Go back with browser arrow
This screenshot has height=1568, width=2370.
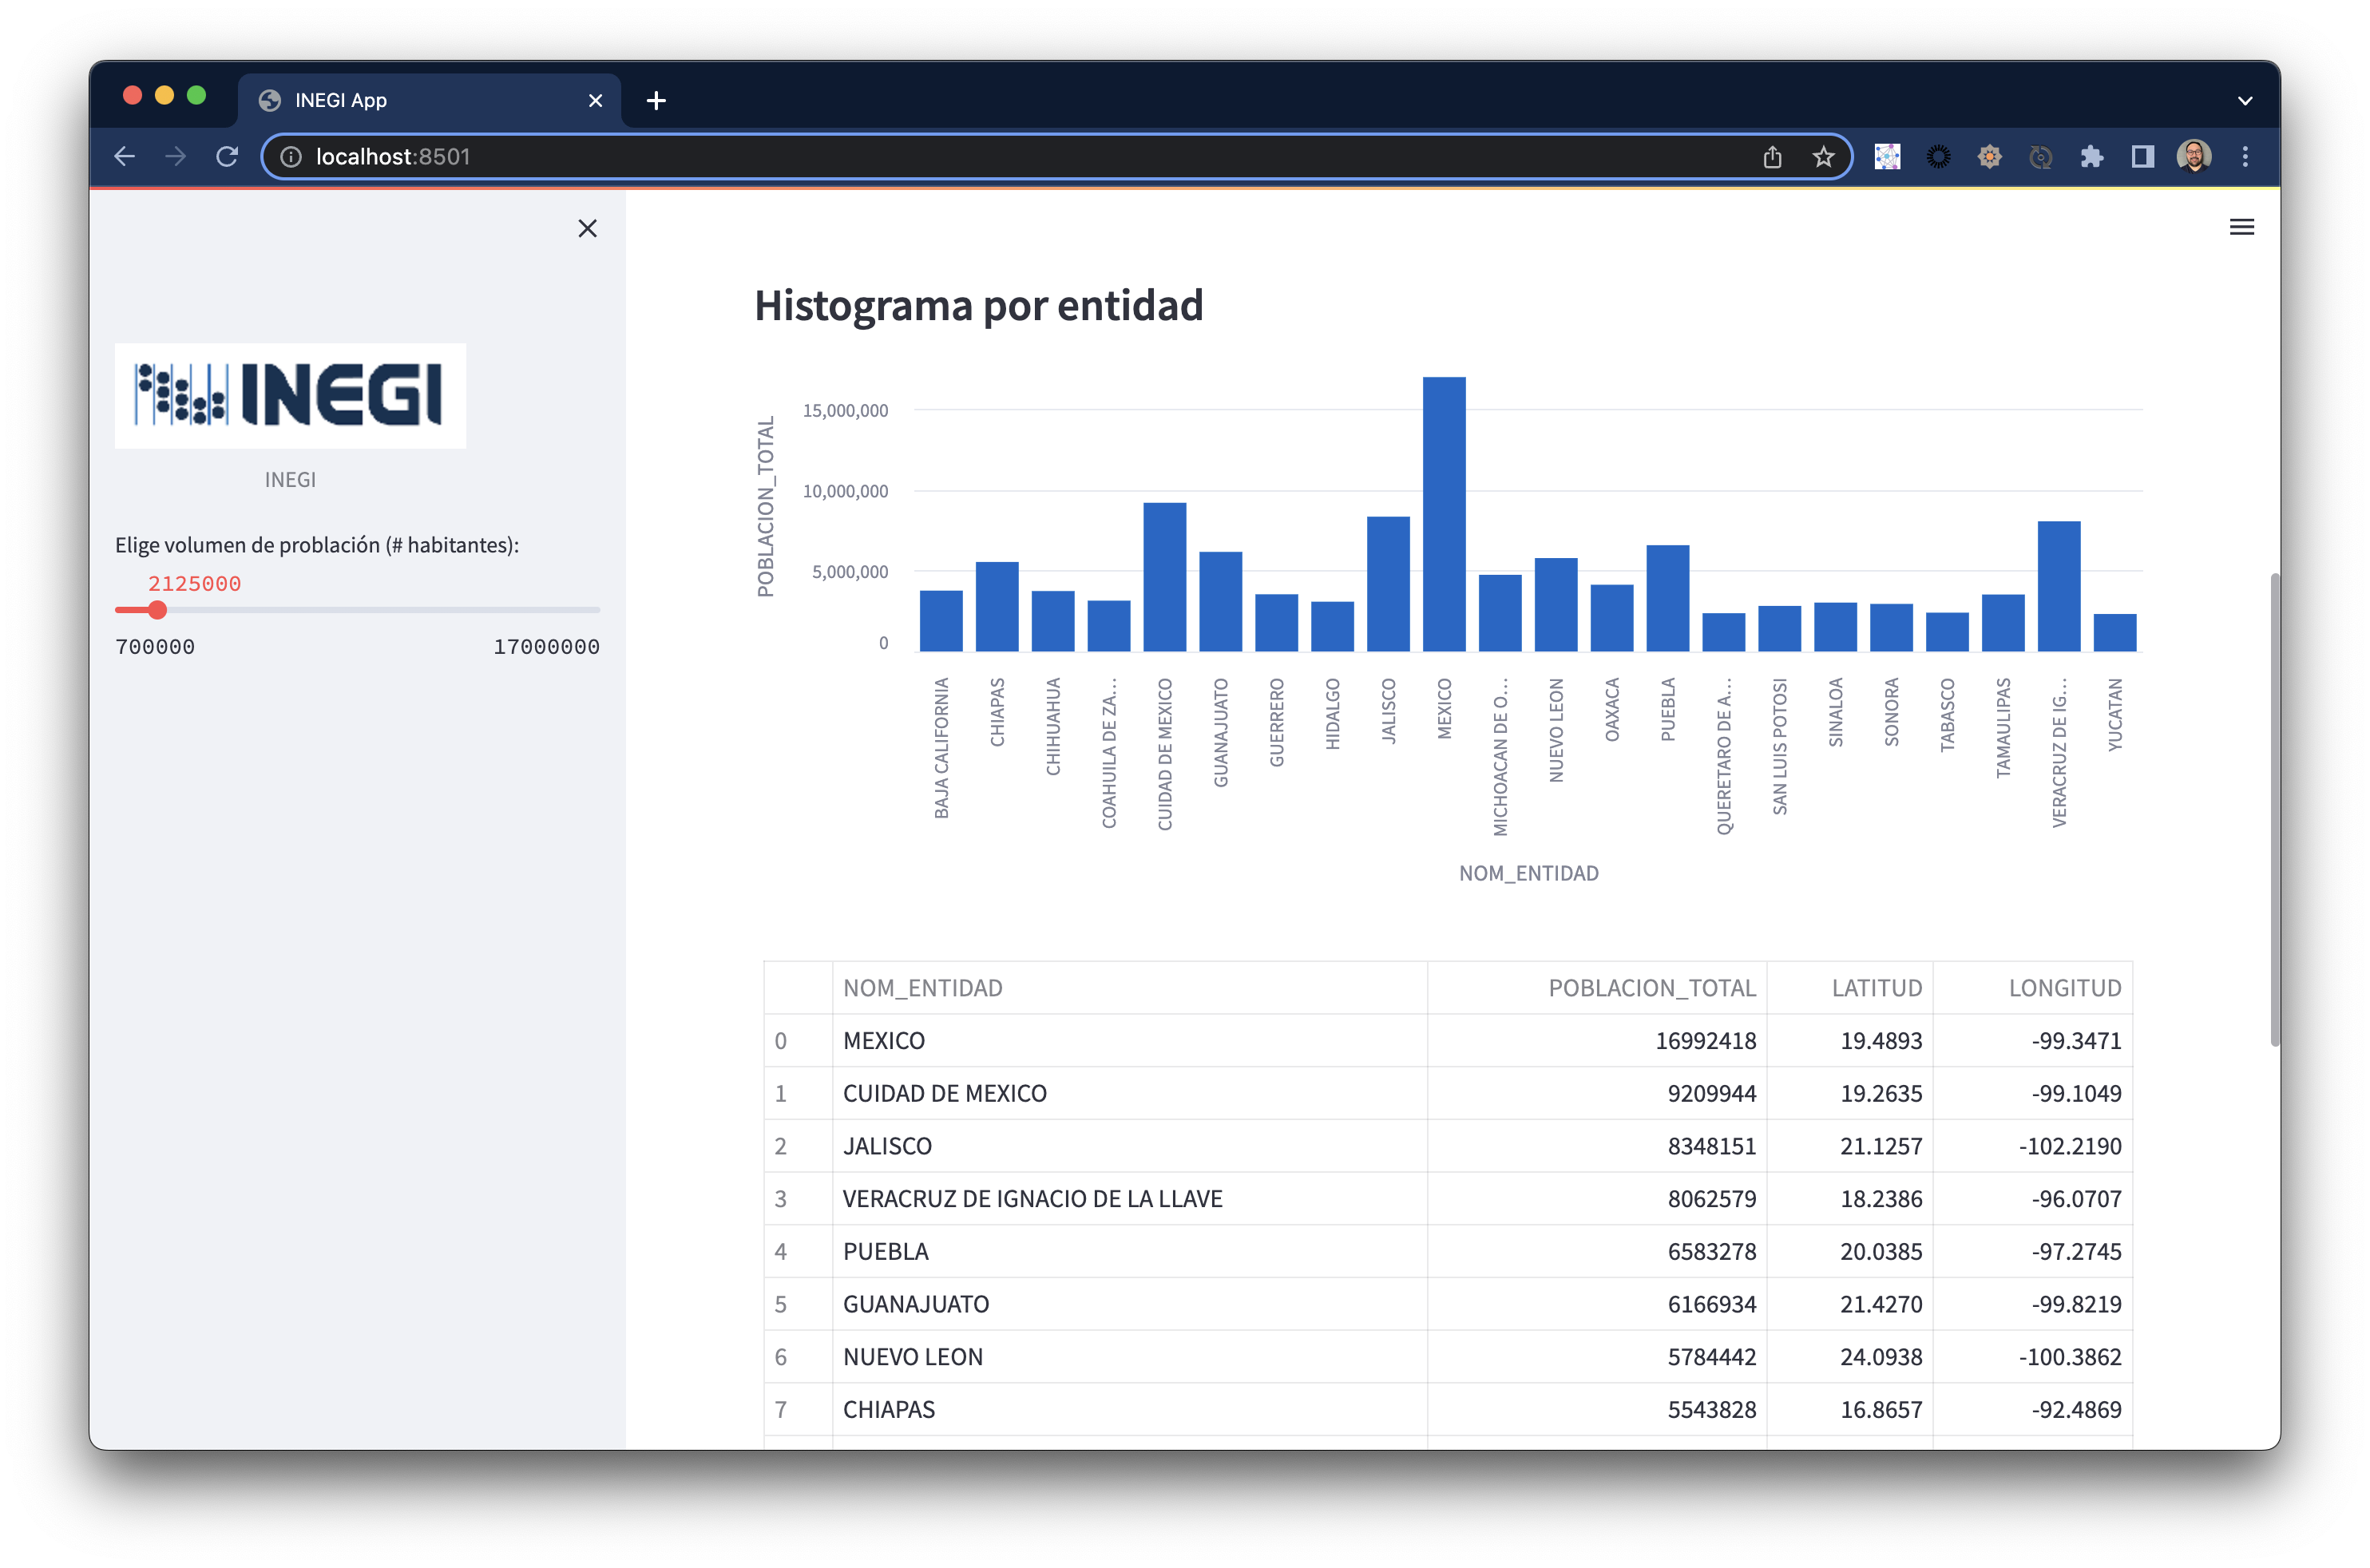point(125,157)
